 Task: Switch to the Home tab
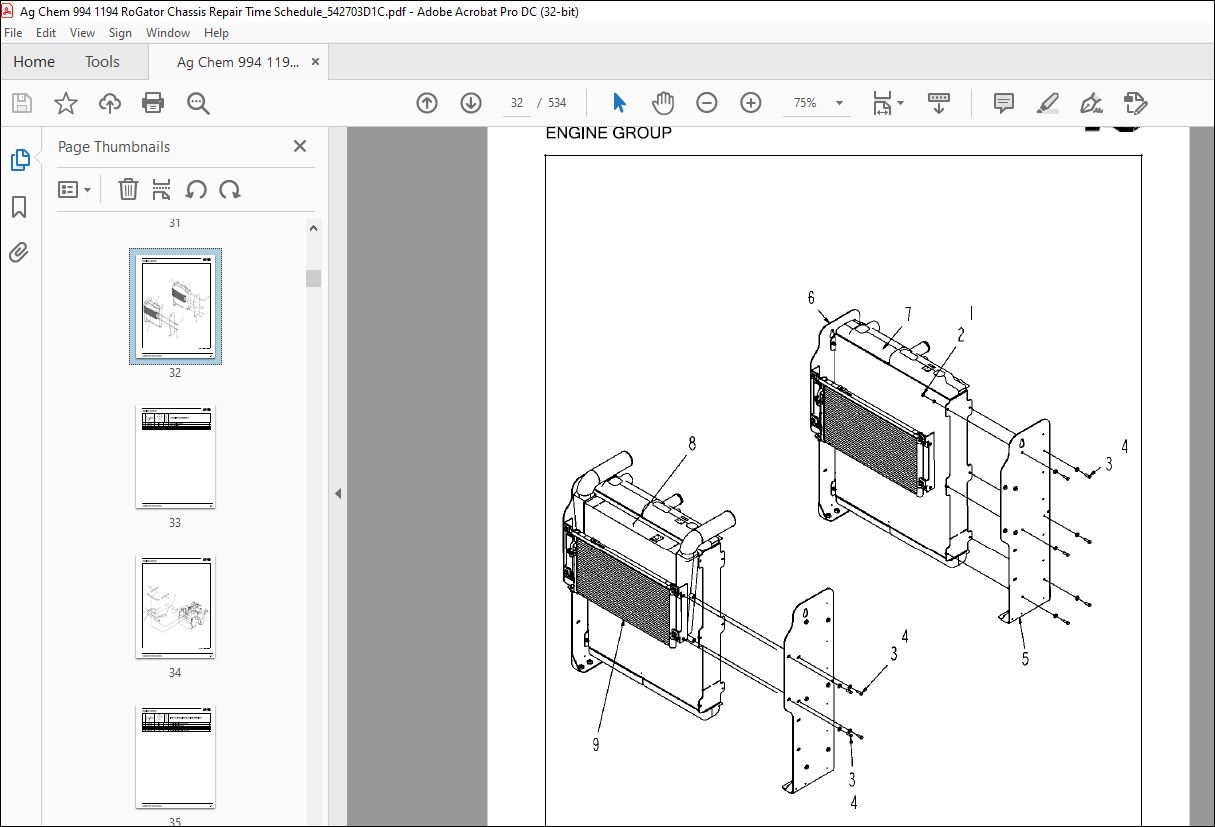coord(34,62)
